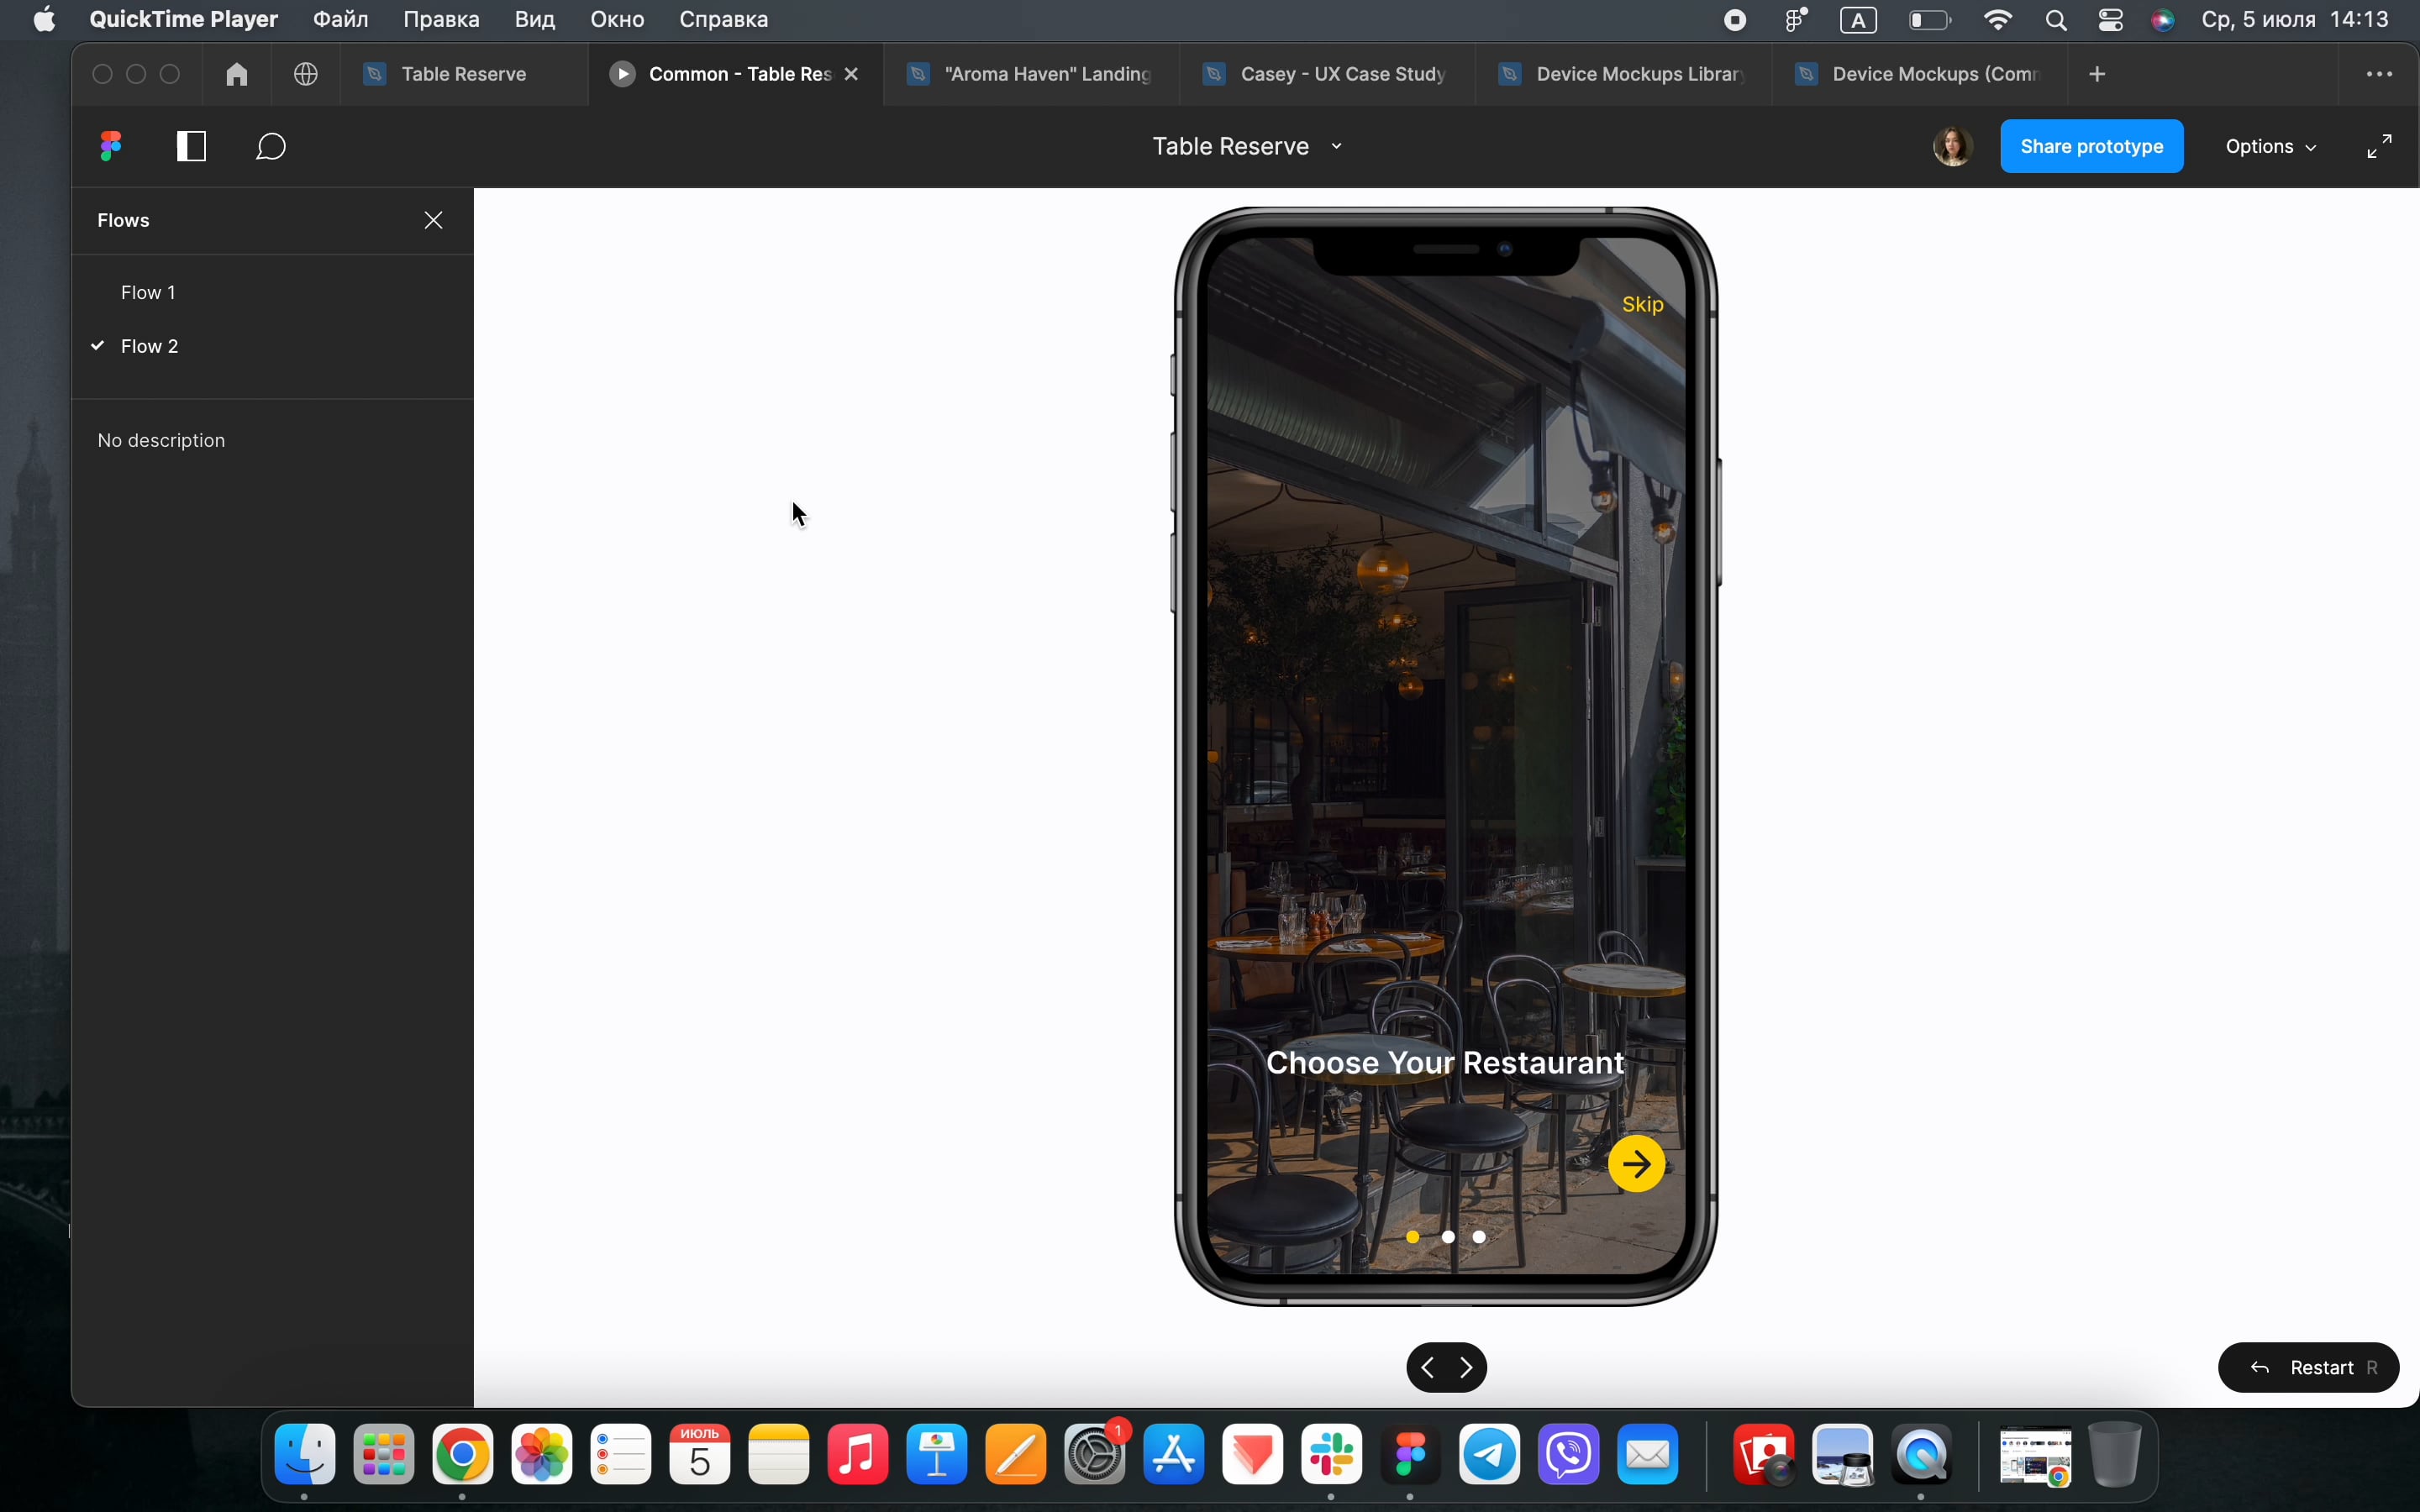This screenshot has height=1512, width=2420.
Task: Select the checked Flow 2 item
Action: pos(149,346)
